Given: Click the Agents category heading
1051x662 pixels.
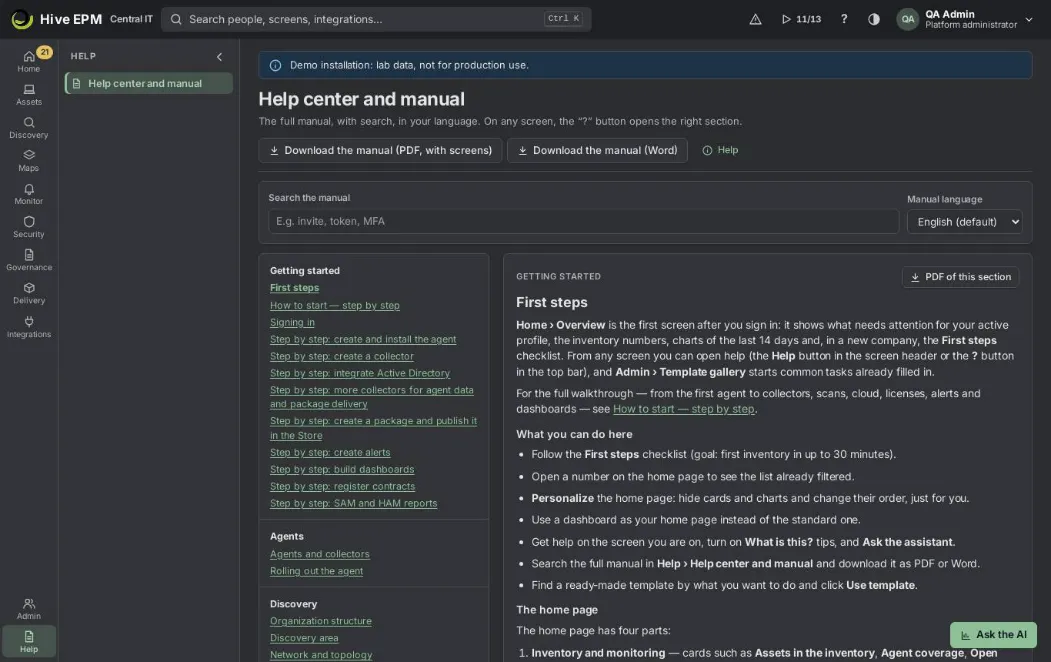Looking at the screenshot, I should pyautogui.click(x=287, y=537).
